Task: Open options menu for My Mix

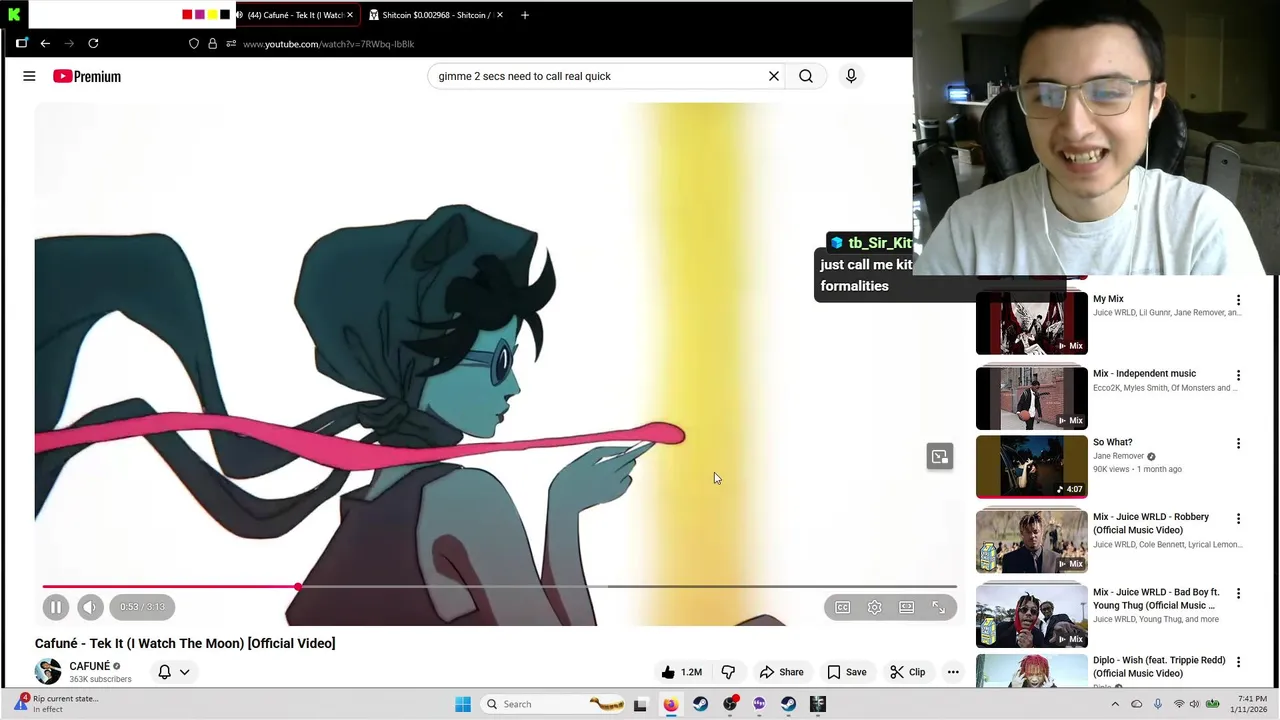Action: click(x=1238, y=300)
